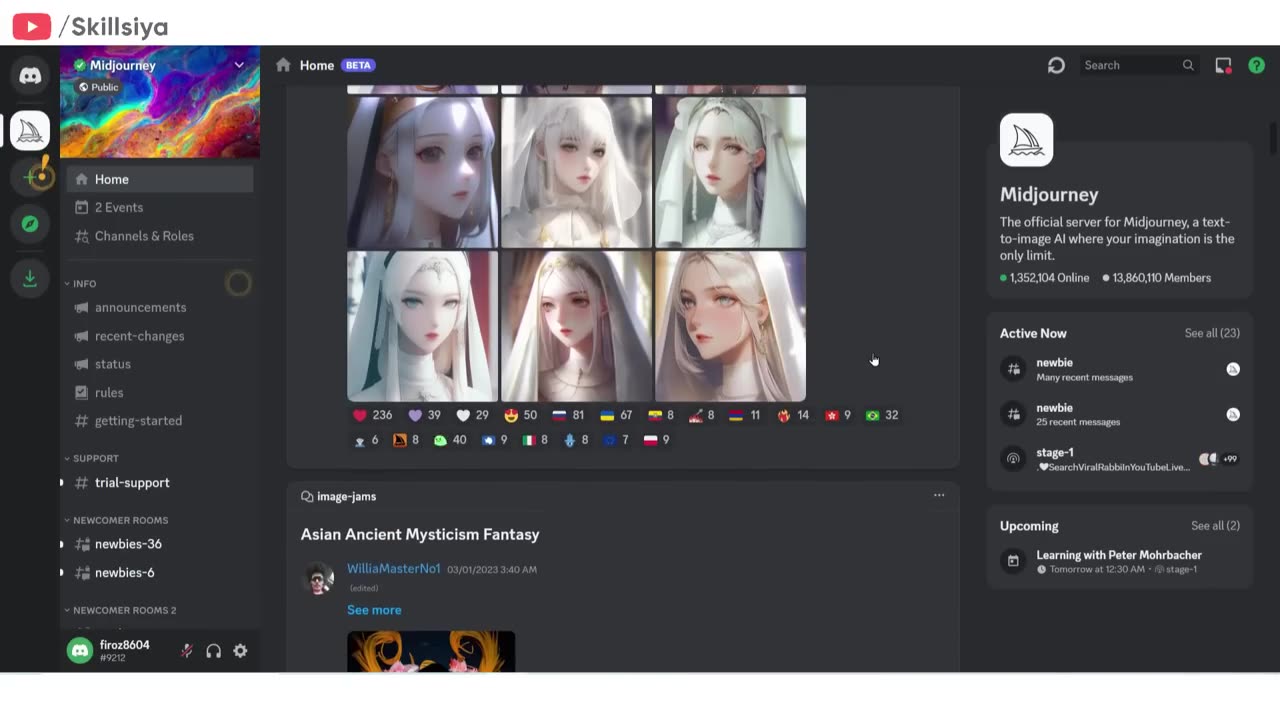Open user settings gear icon
Screen dimensions: 1280x720
pos(240,651)
